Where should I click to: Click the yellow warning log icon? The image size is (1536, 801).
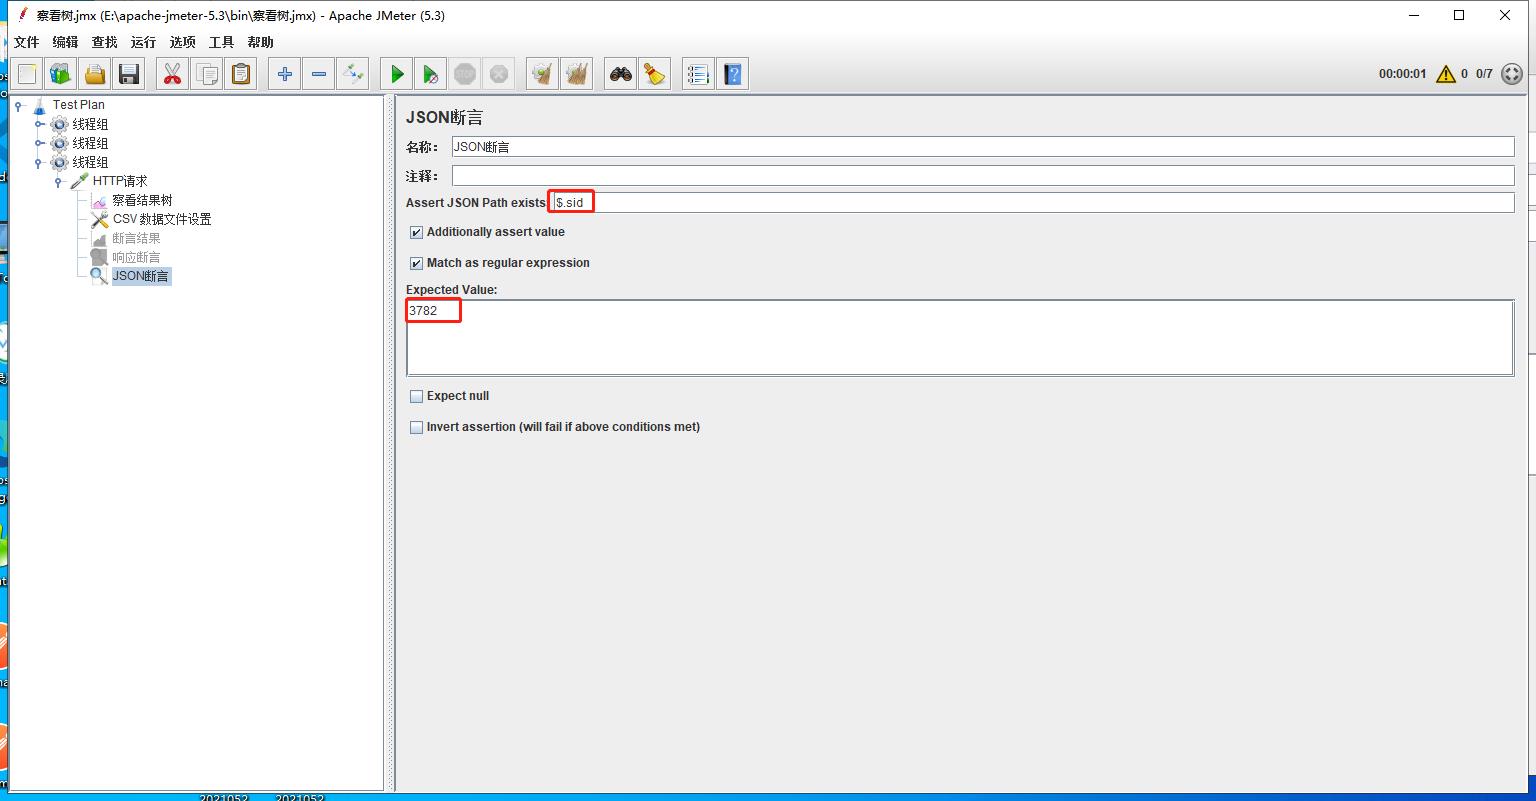coord(1446,74)
